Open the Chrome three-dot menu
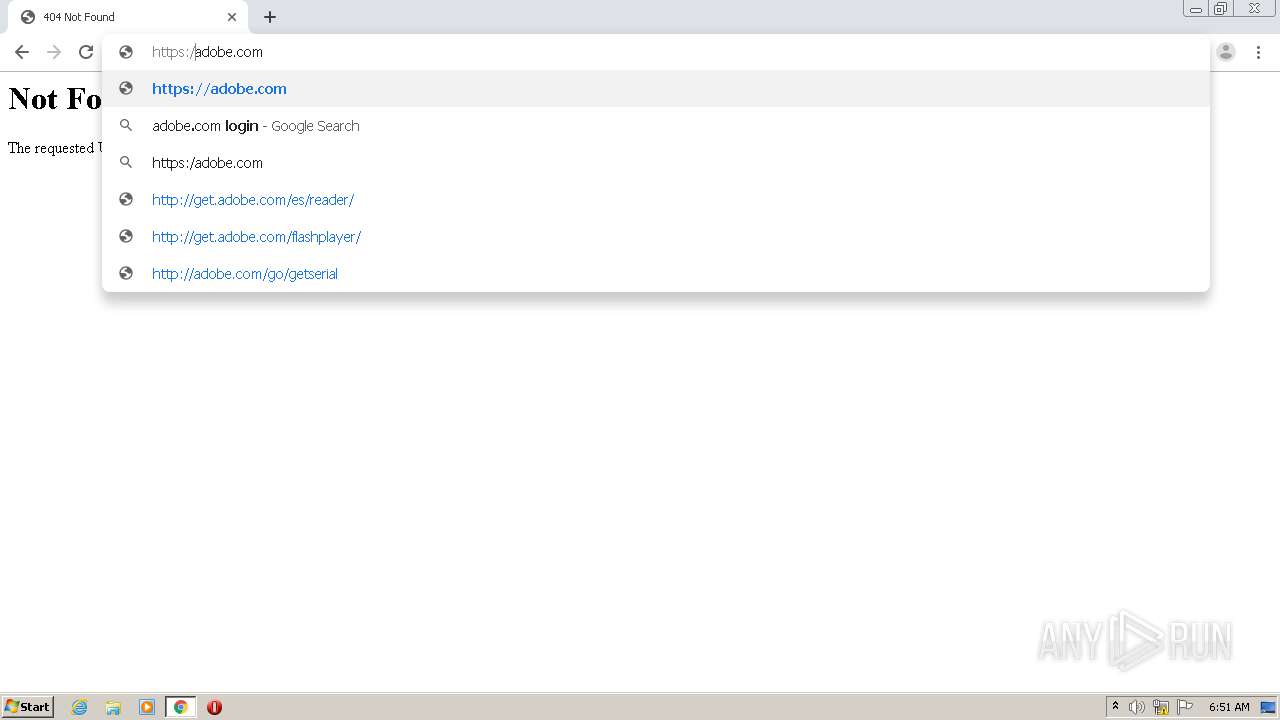Image resolution: width=1280 pixels, height=720 pixels. (1258, 52)
